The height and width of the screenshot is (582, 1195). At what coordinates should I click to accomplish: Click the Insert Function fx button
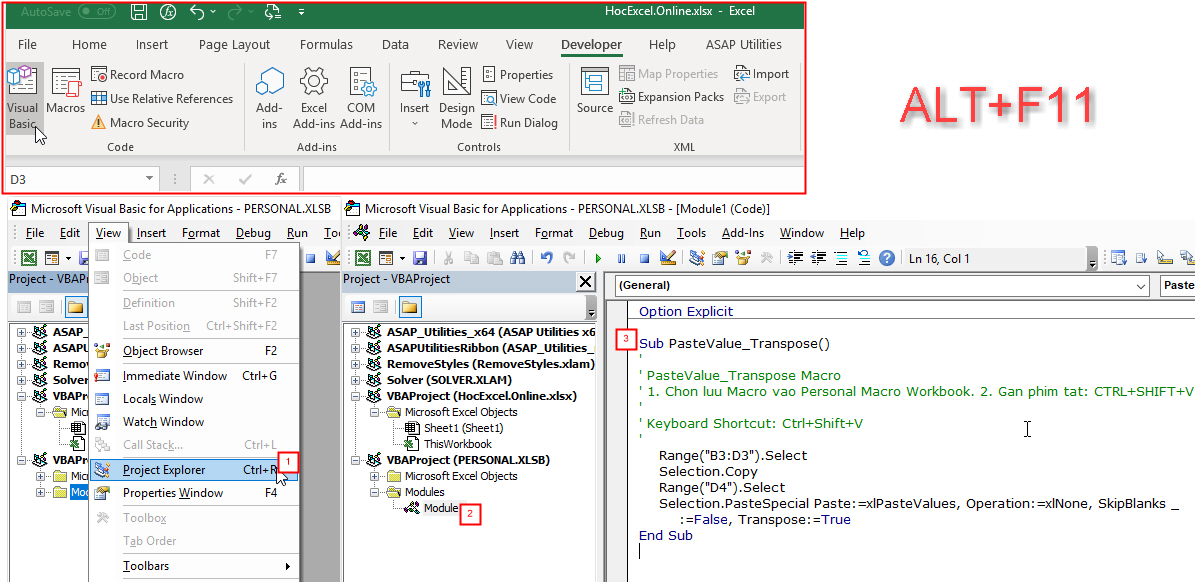280,179
